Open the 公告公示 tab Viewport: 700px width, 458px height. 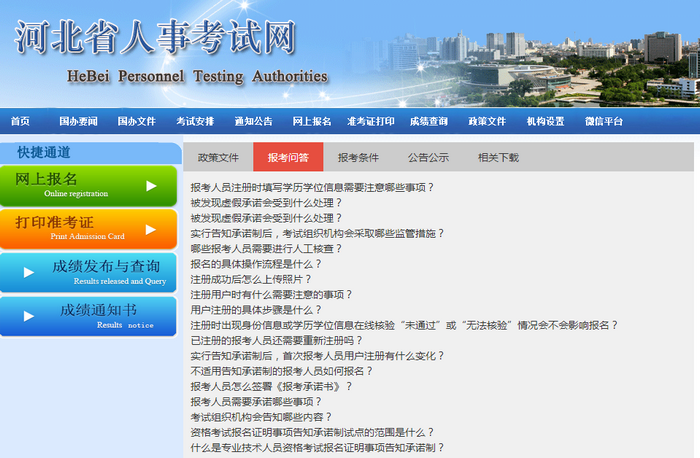[428, 157]
